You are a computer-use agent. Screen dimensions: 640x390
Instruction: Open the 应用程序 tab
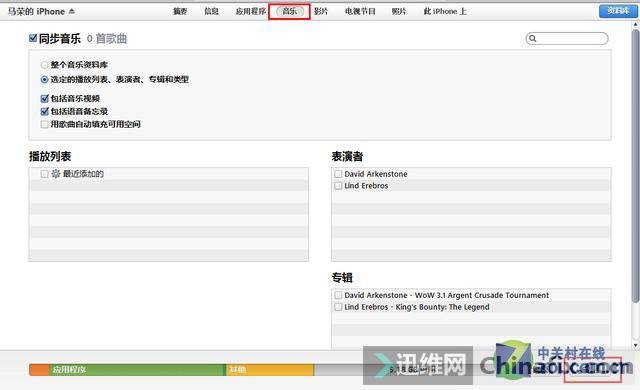coord(251,11)
